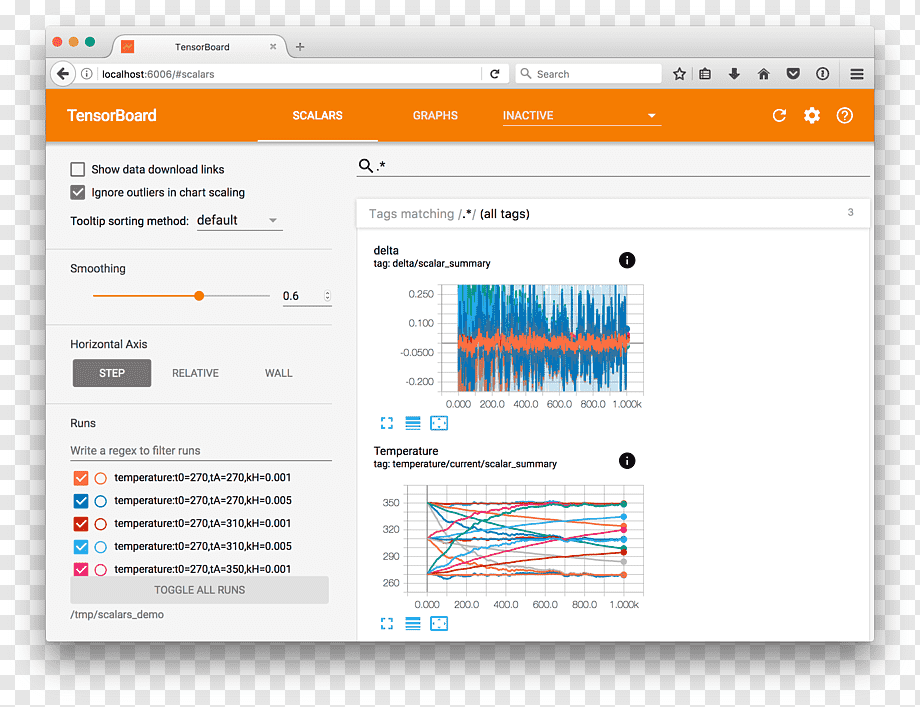Switch to the GRAPHS tab
Viewport: 920px width, 707px height.
435,116
